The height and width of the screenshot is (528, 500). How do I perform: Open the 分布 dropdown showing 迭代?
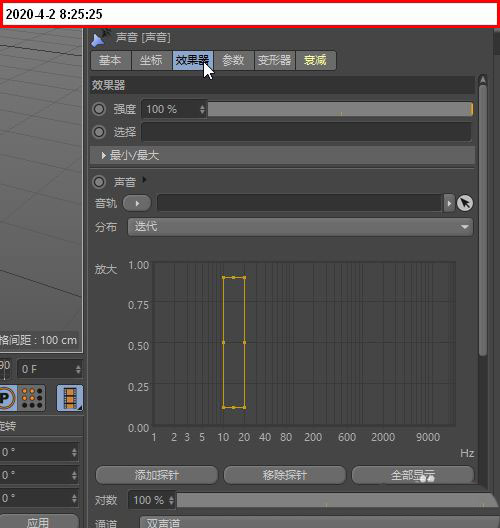300,227
